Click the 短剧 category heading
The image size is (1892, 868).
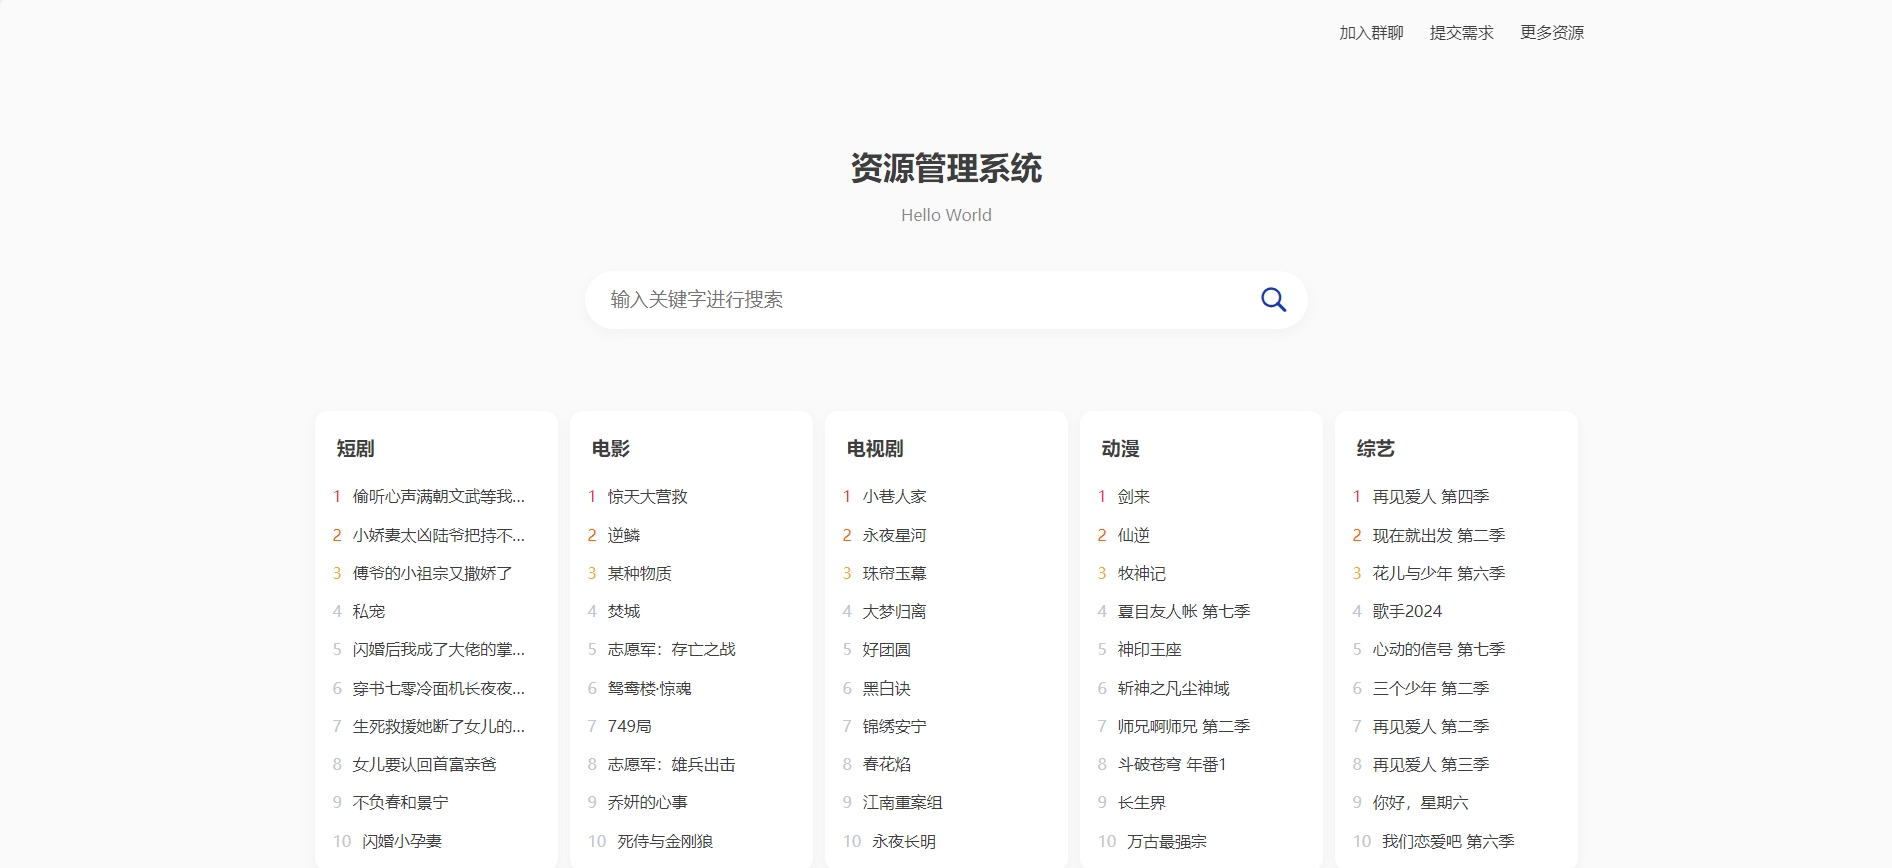tap(355, 449)
